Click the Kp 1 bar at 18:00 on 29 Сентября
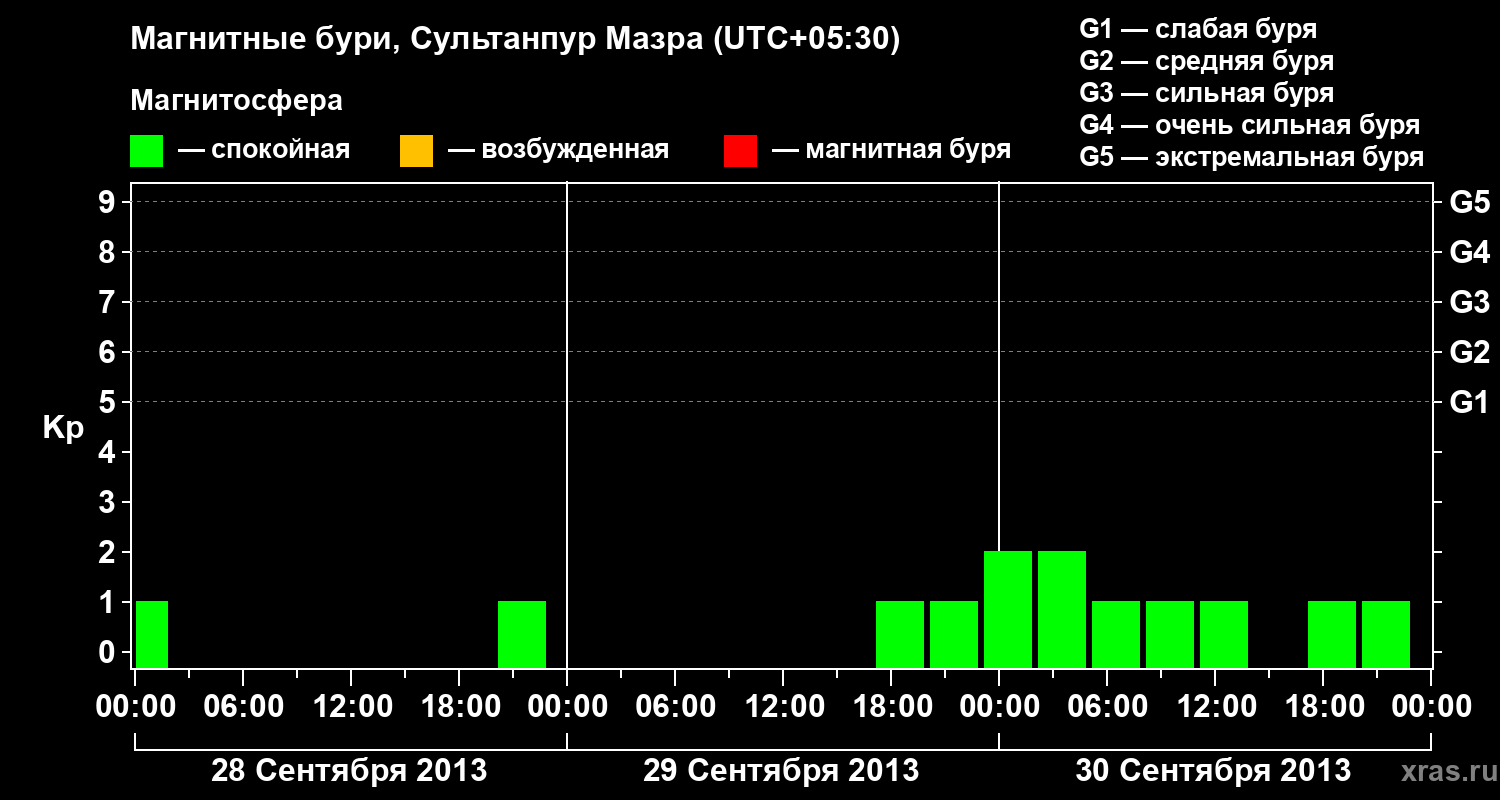This screenshot has height=800, width=1500. click(900, 634)
